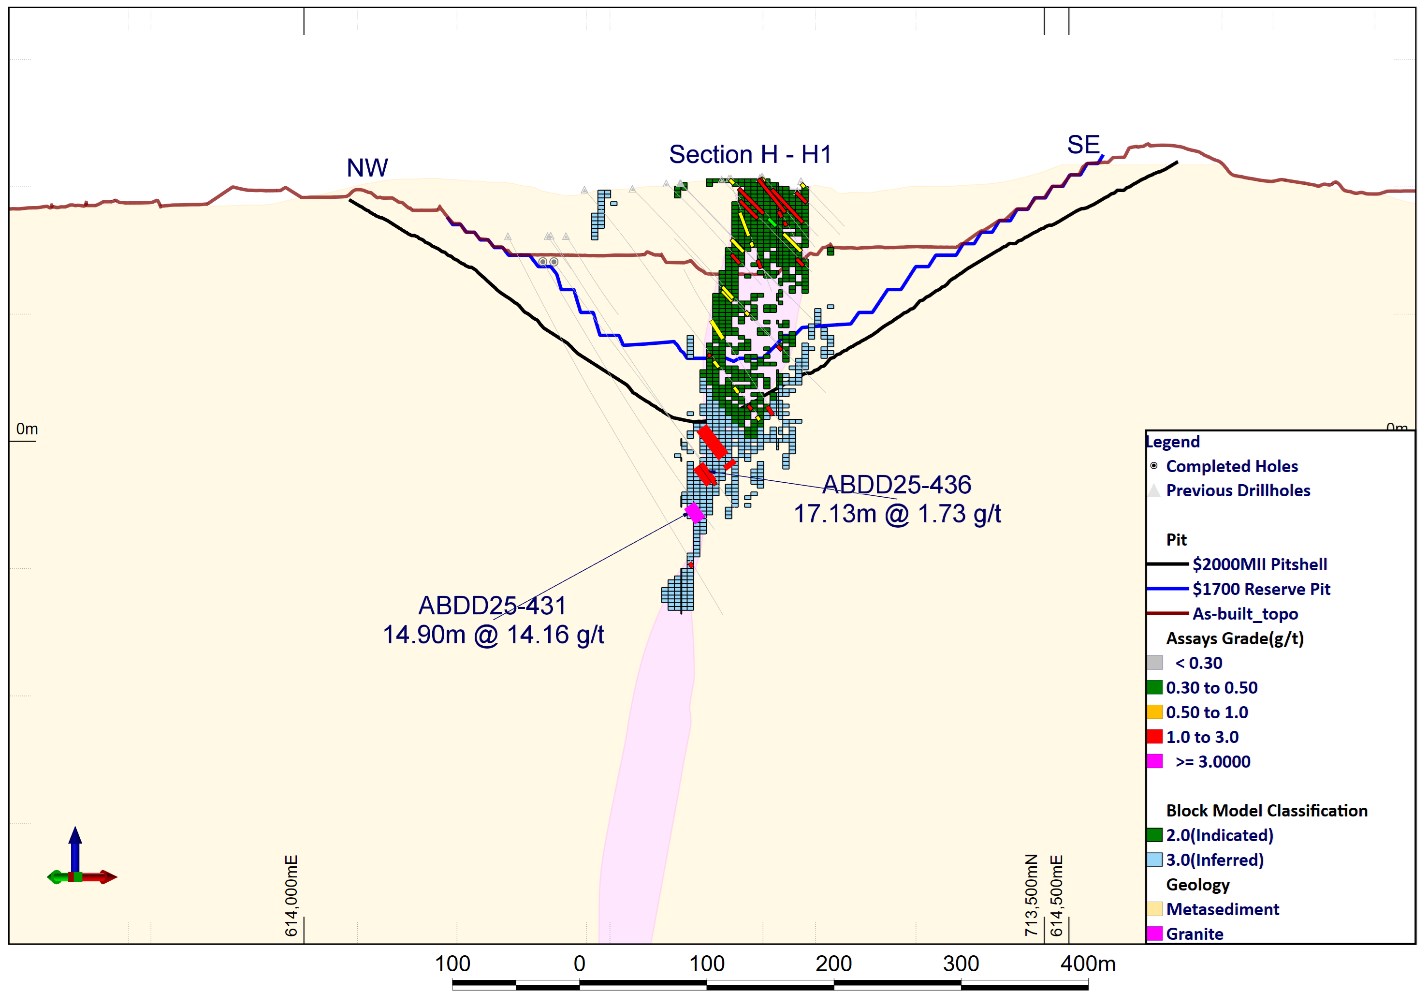
Task: Pick the green 0.30 to 0.50 swatch
Action: point(1155,688)
